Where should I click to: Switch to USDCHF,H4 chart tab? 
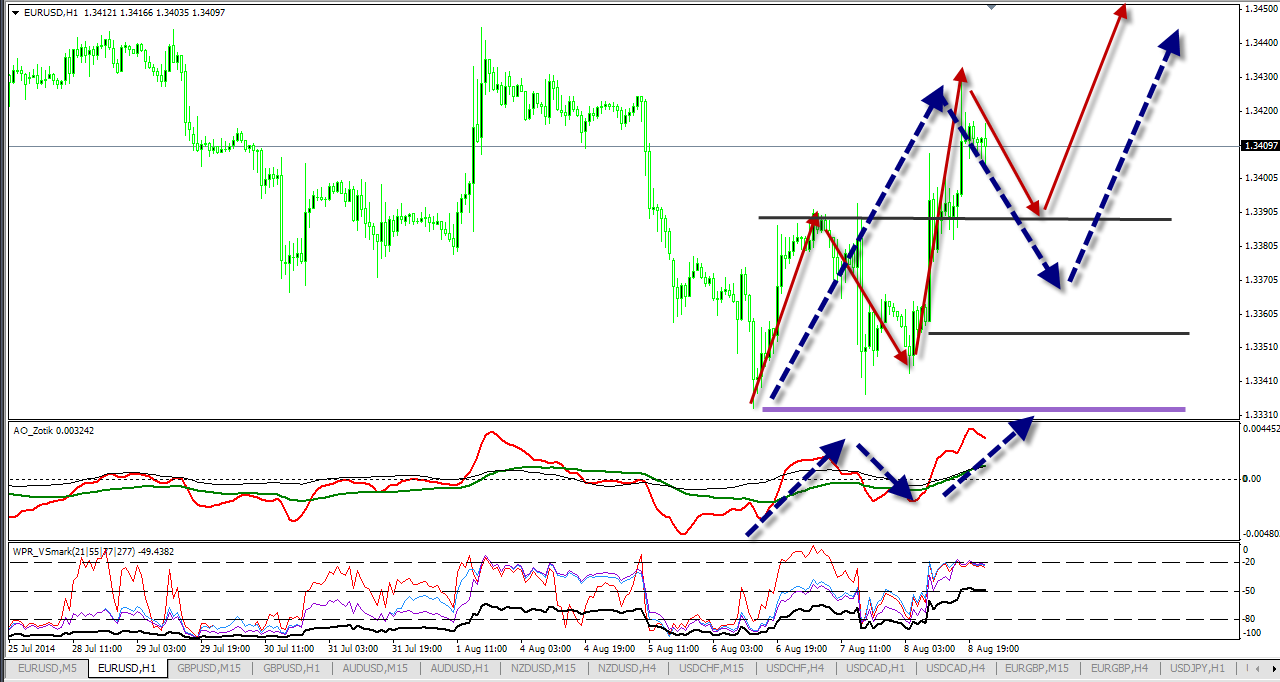click(x=793, y=668)
